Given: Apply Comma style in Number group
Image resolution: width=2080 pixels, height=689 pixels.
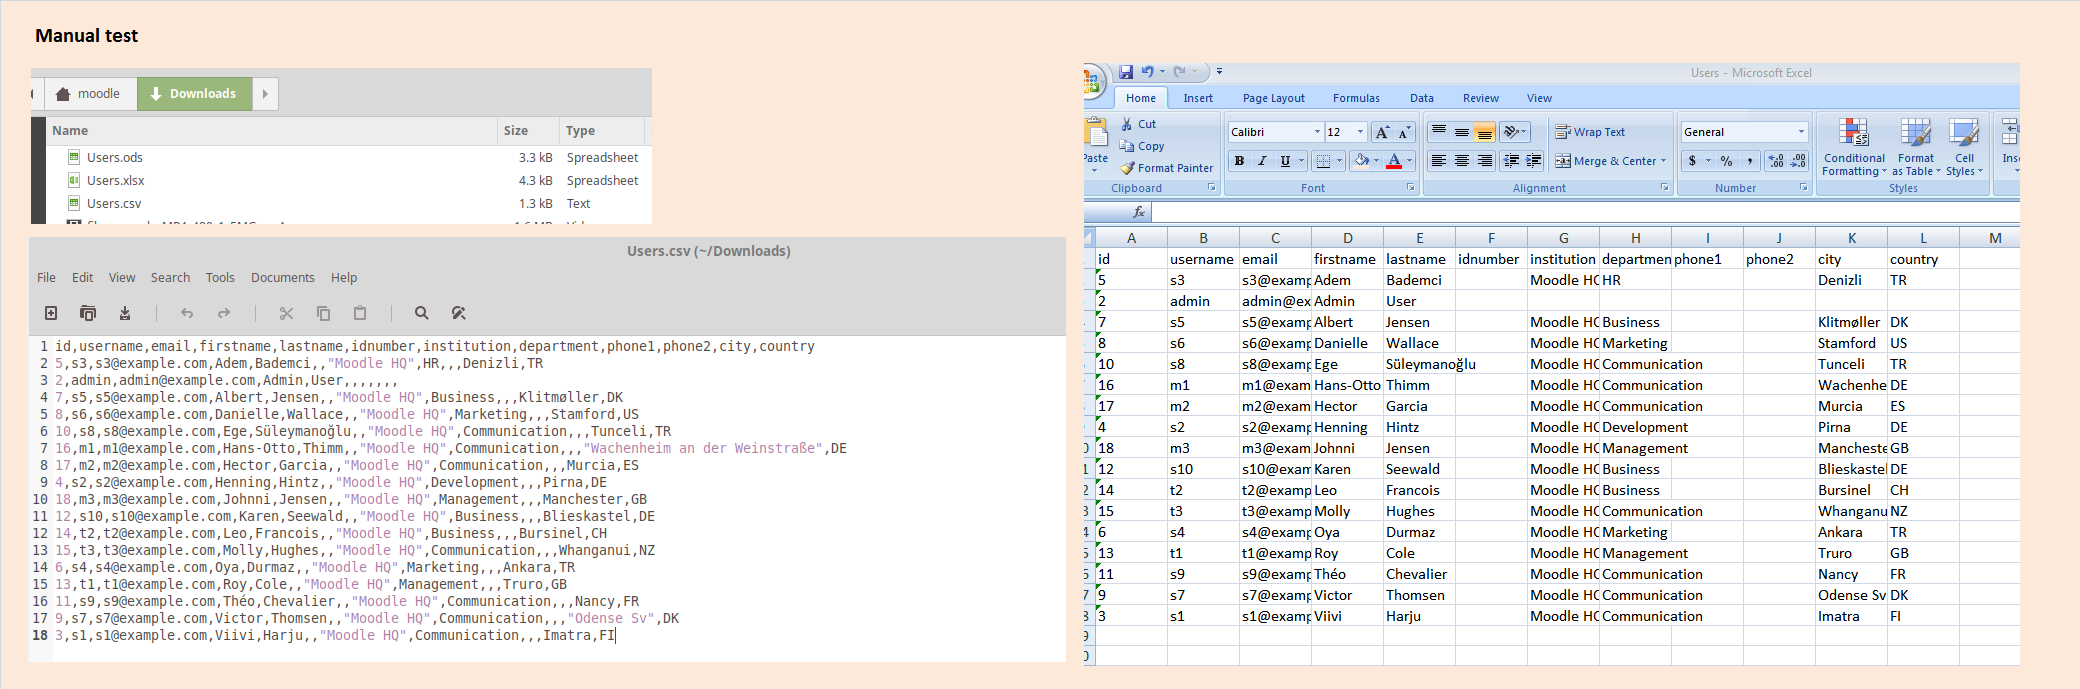Looking at the screenshot, I should pos(1749,161).
